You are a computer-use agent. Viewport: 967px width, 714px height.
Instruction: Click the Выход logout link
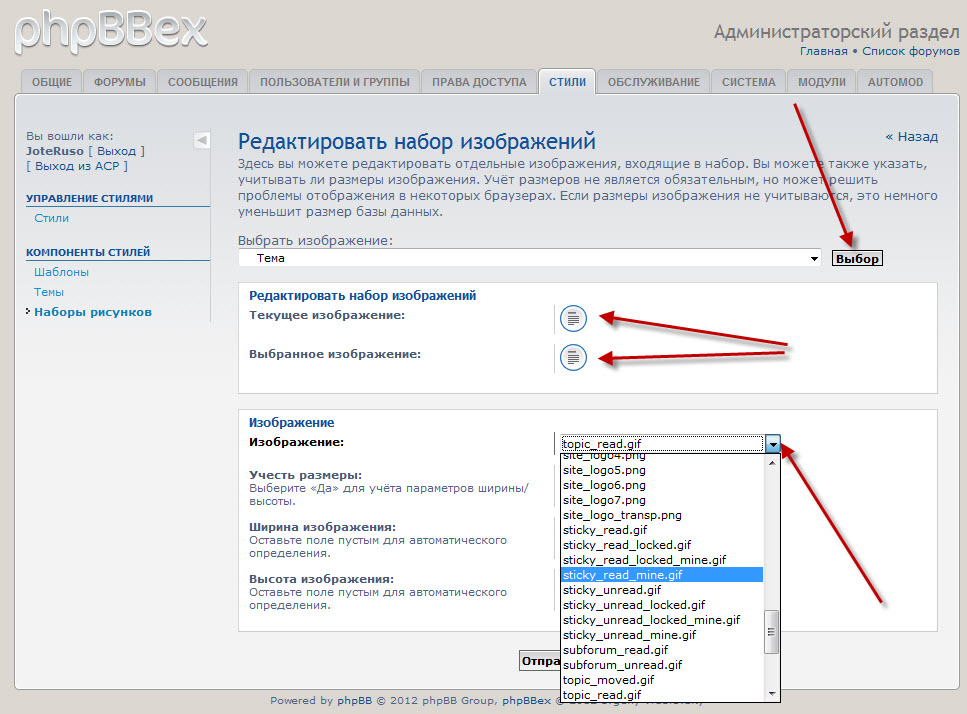point(117,151)
